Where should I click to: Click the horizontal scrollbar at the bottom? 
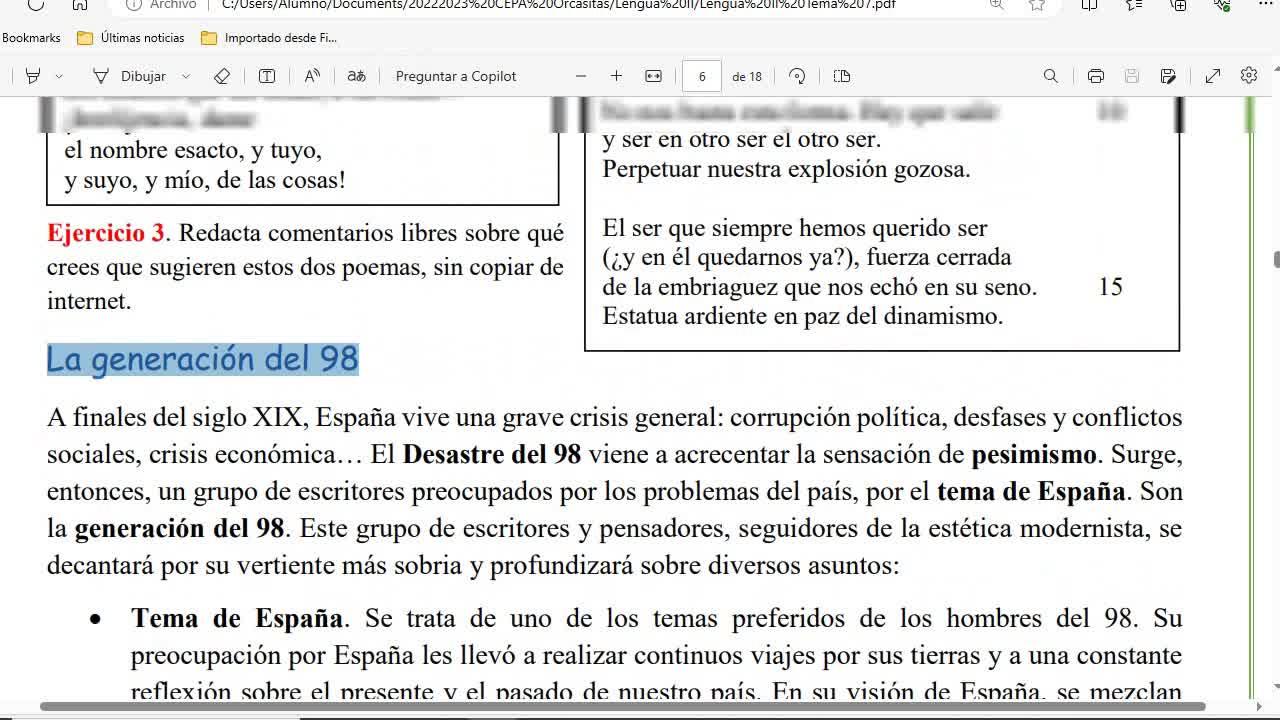[622, 707]
